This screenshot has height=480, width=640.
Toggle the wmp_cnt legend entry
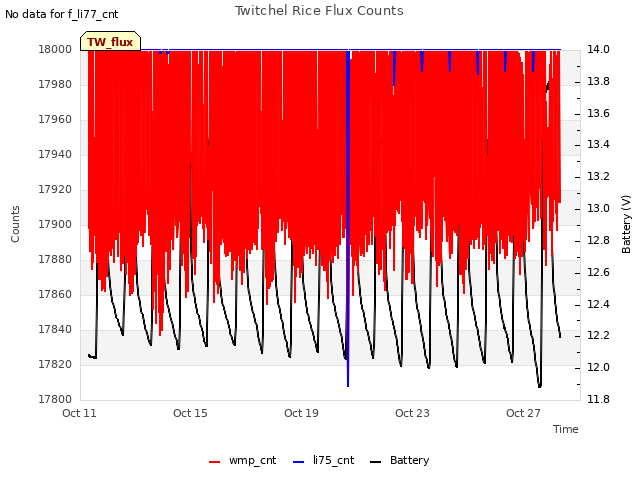(x=242, y=460)
